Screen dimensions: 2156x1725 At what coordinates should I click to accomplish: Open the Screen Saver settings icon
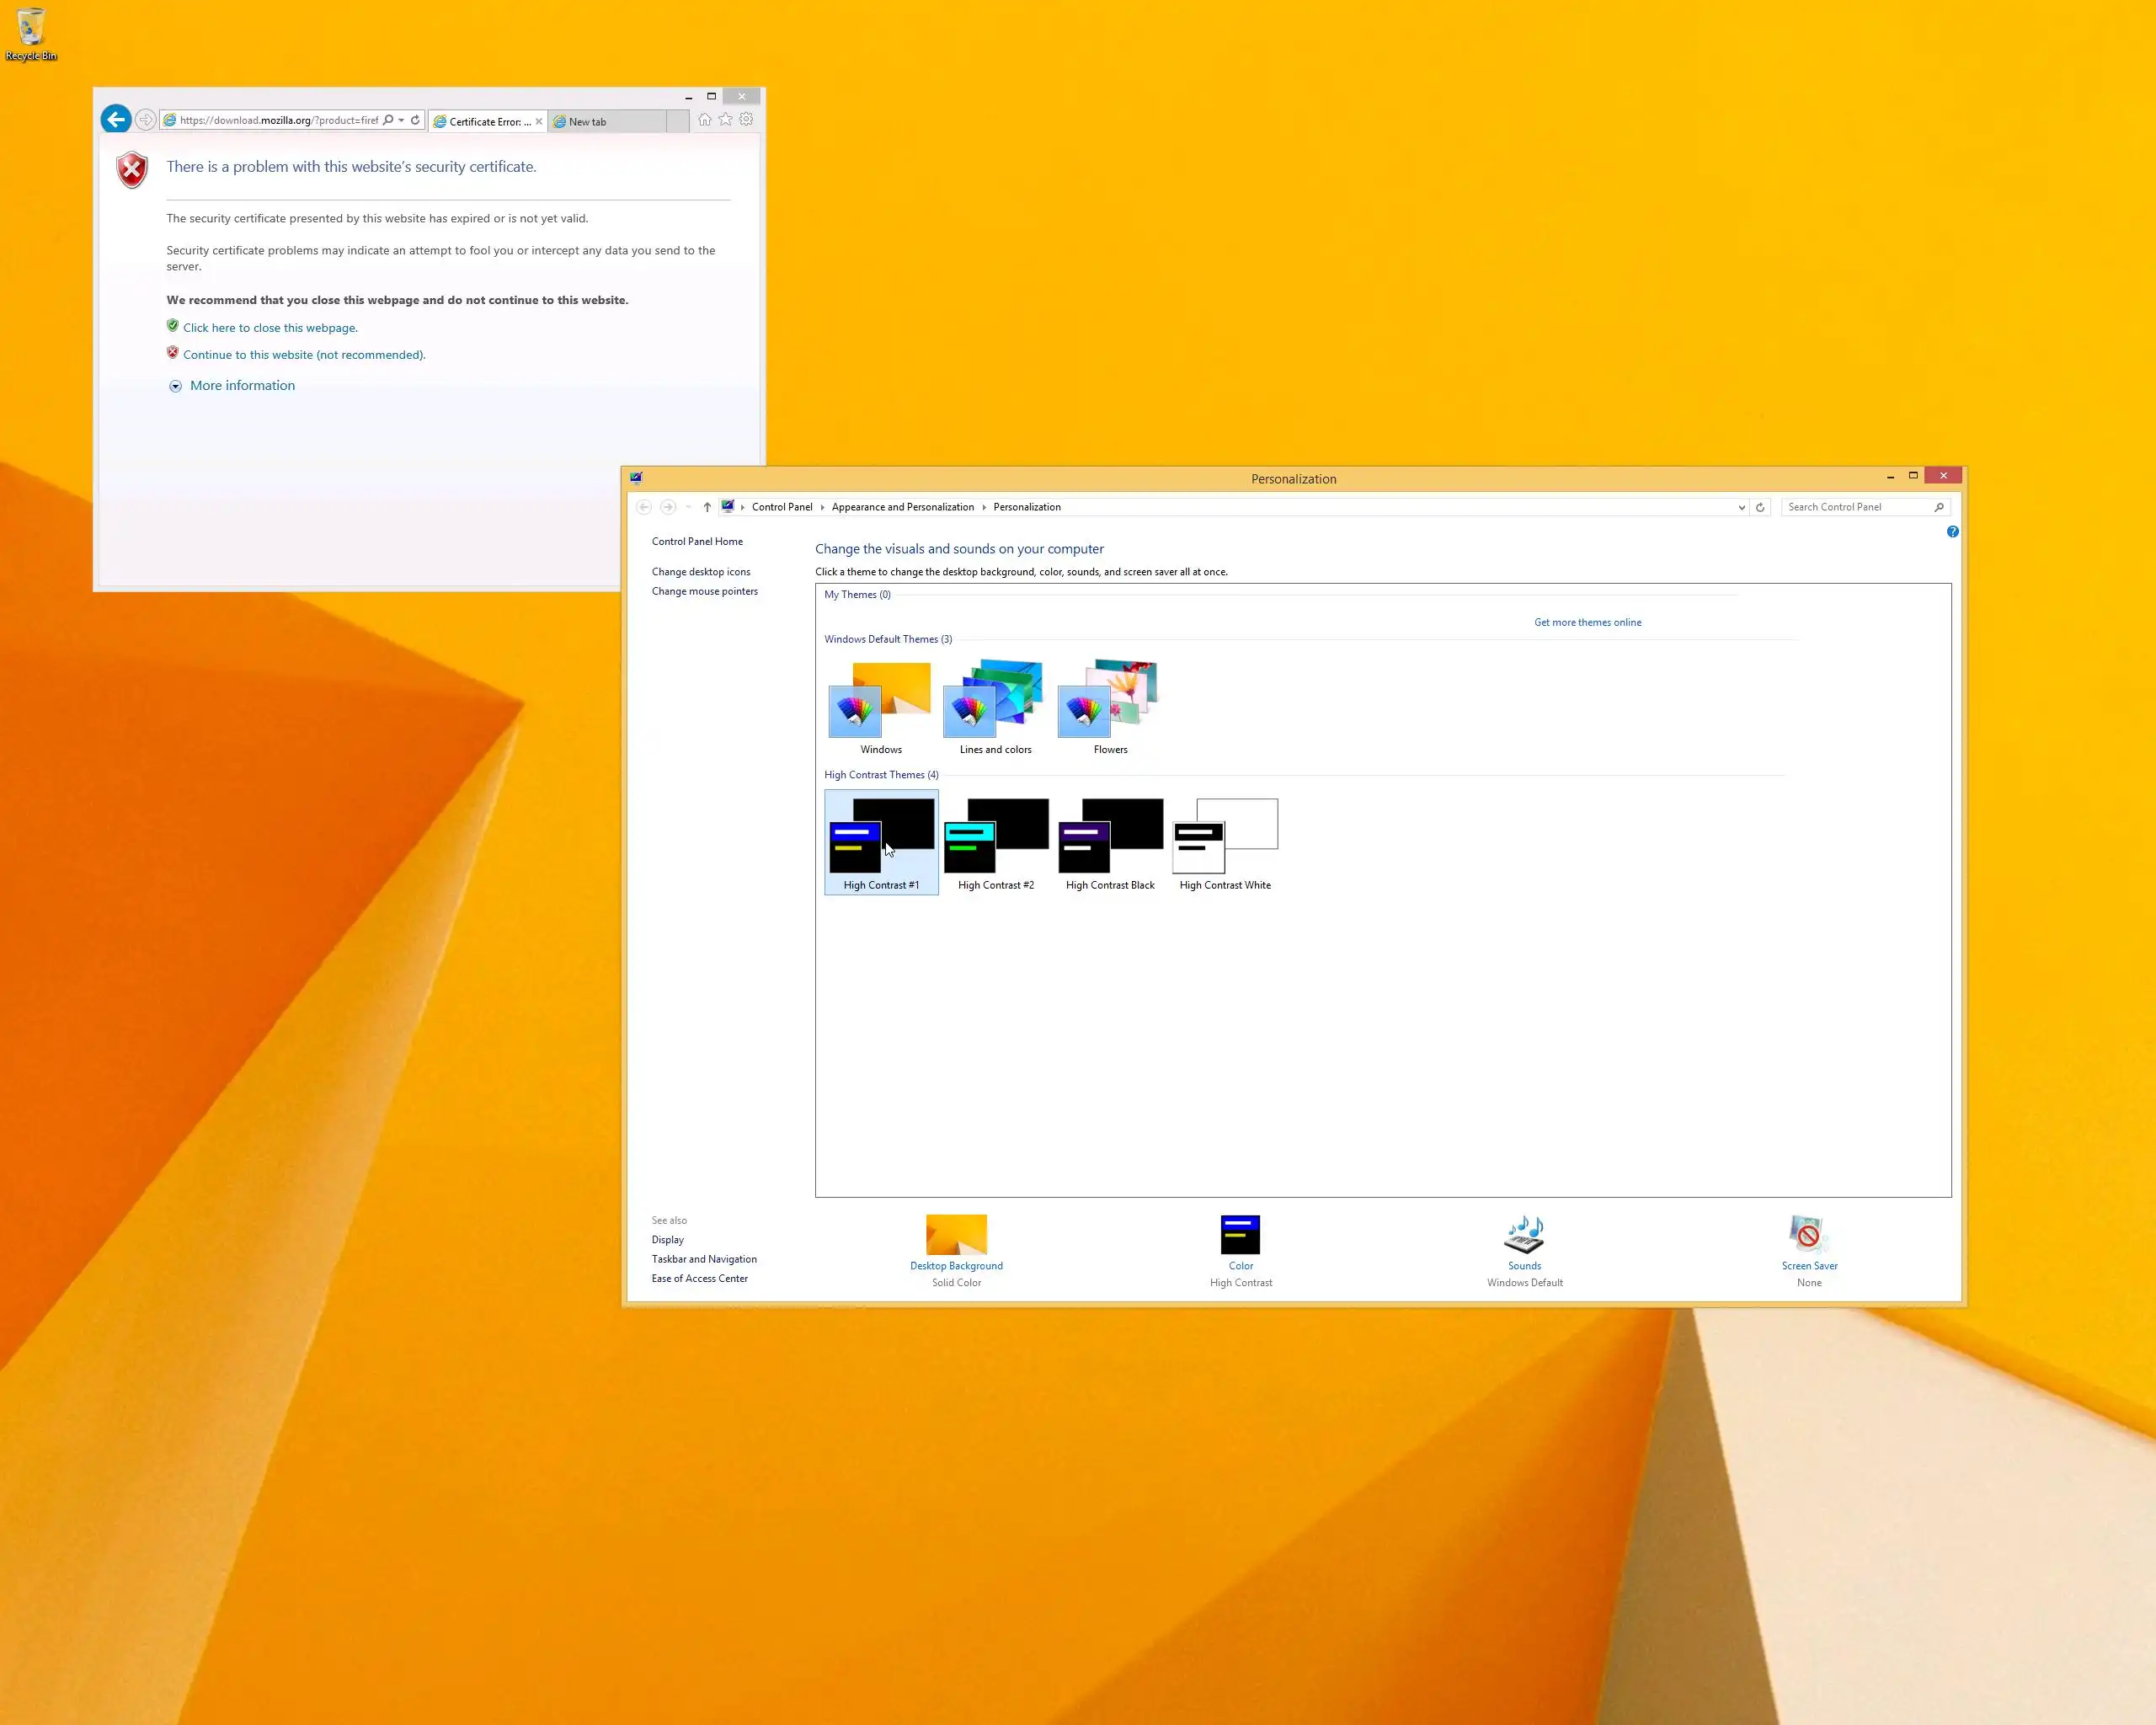pyautogui.click(x=1808, y=1235)
